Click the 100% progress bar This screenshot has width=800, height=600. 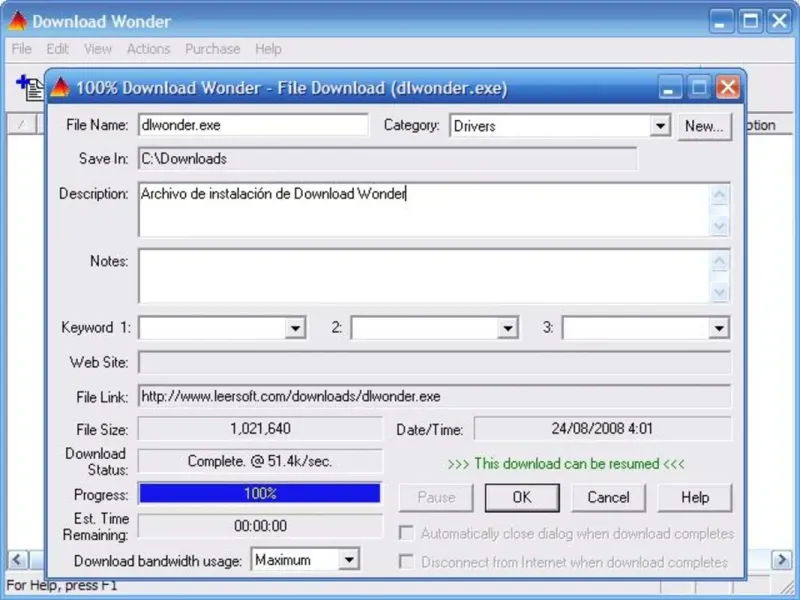(260, 493)
